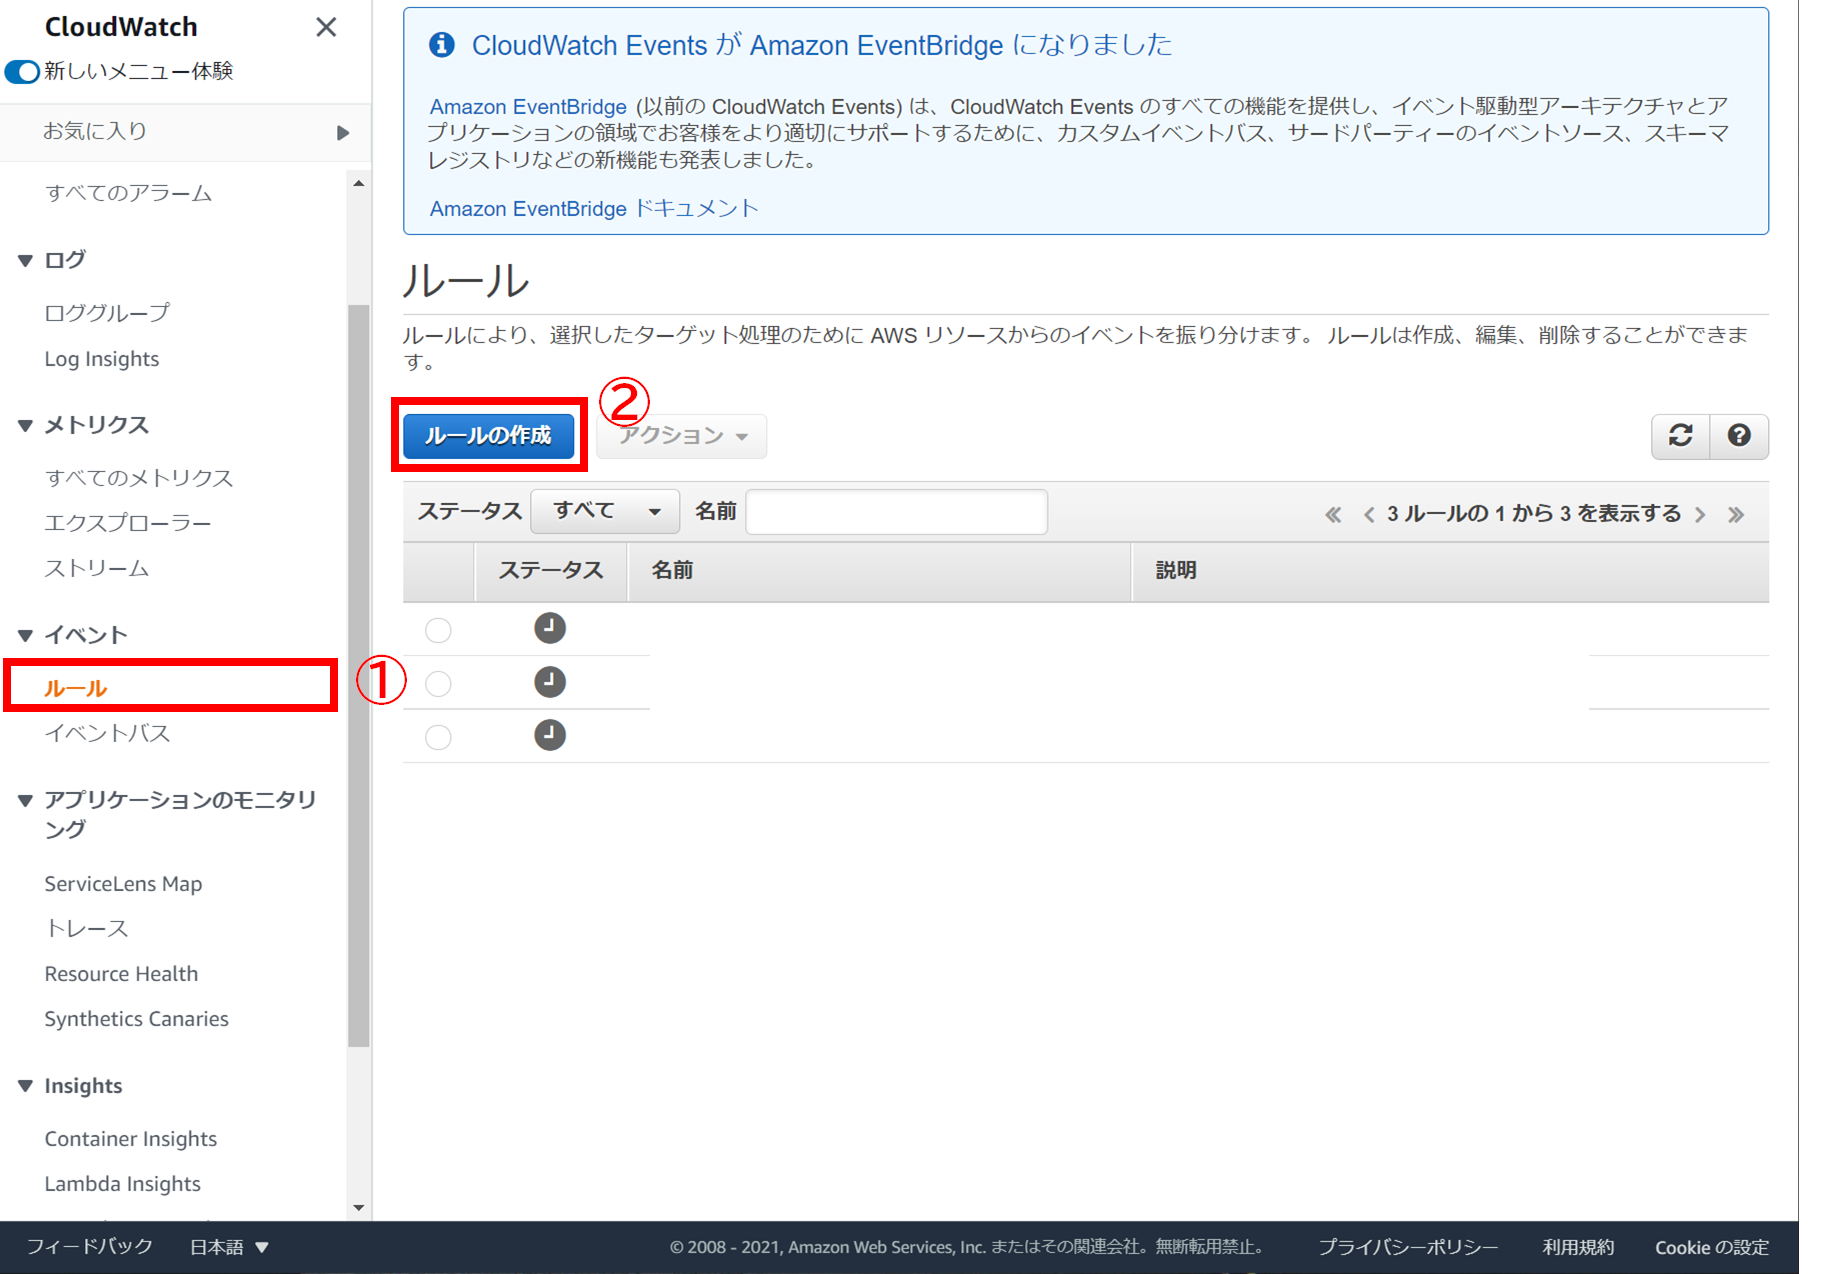1848x1274 pixels.
Task: Click third rule's clock status icon
Action: pyautogui.click(x=550, y=735)
